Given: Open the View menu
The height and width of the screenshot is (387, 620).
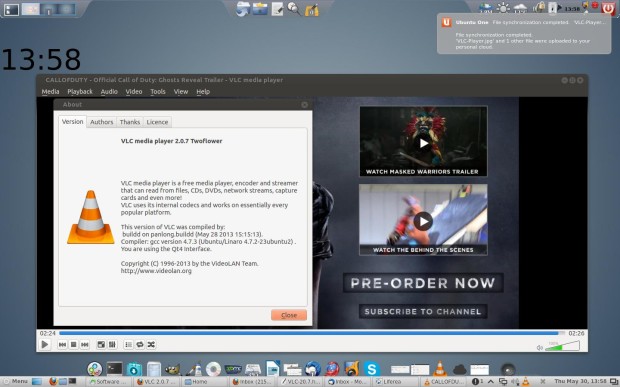Looking at the screenshot, I should click(x=181, y=92).
